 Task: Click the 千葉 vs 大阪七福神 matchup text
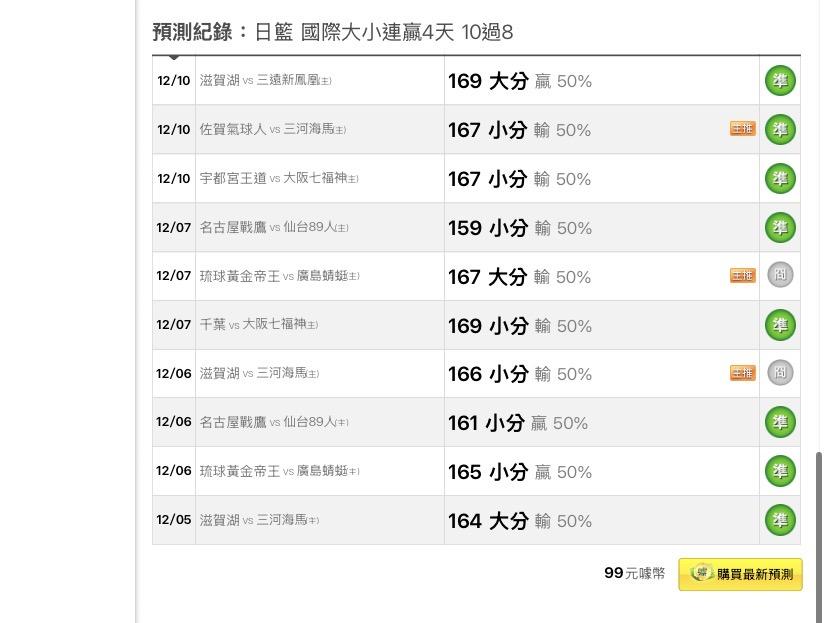coord(258,325)
